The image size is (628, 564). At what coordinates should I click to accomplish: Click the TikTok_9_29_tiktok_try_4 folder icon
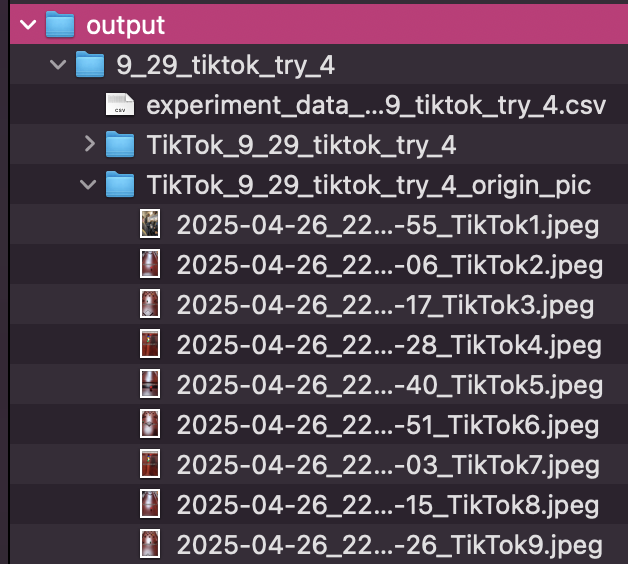click(120, 144)
